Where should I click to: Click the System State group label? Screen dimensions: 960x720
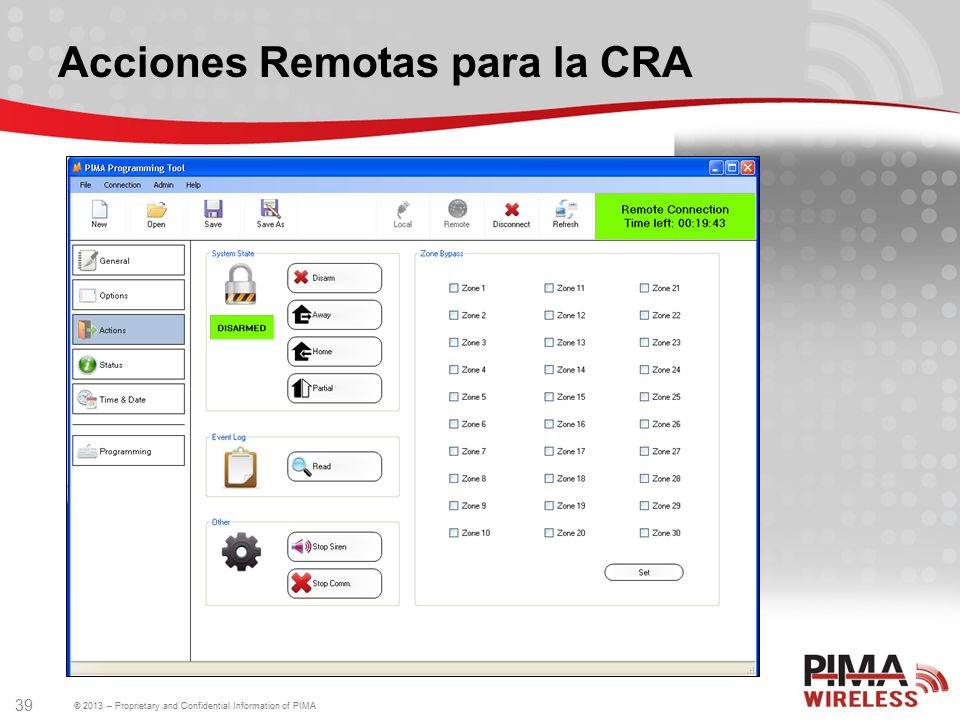pyautogui.click(x=233, y=253)
